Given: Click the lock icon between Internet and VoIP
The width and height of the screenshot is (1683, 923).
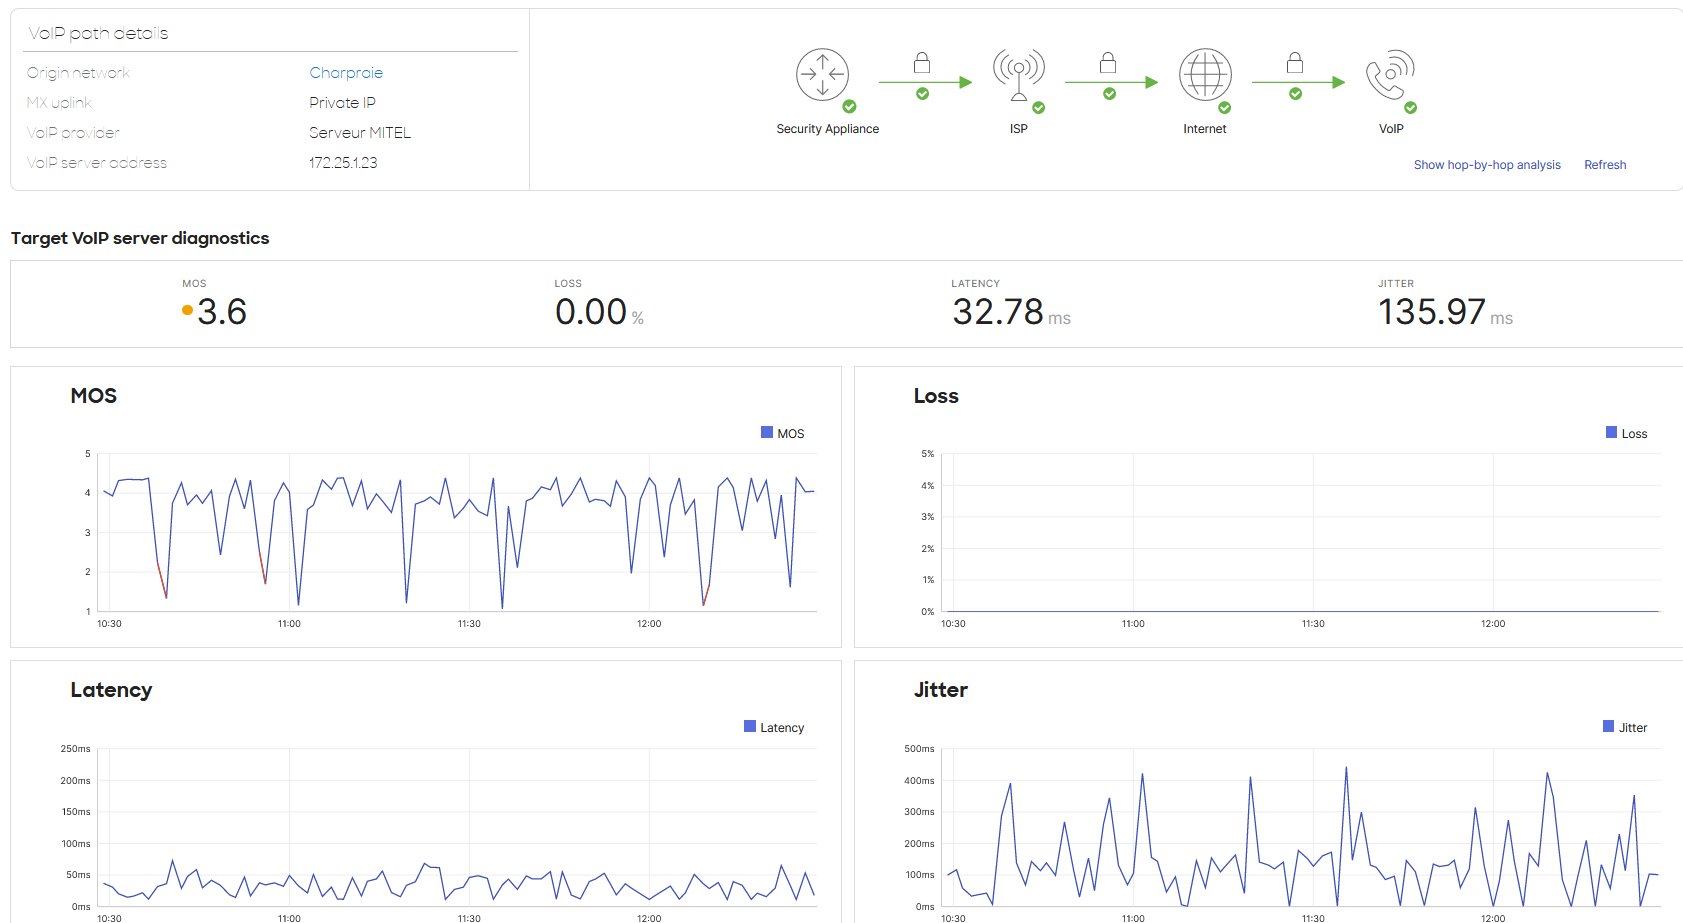Looking at the screenshot, I should coord(1296,62).
